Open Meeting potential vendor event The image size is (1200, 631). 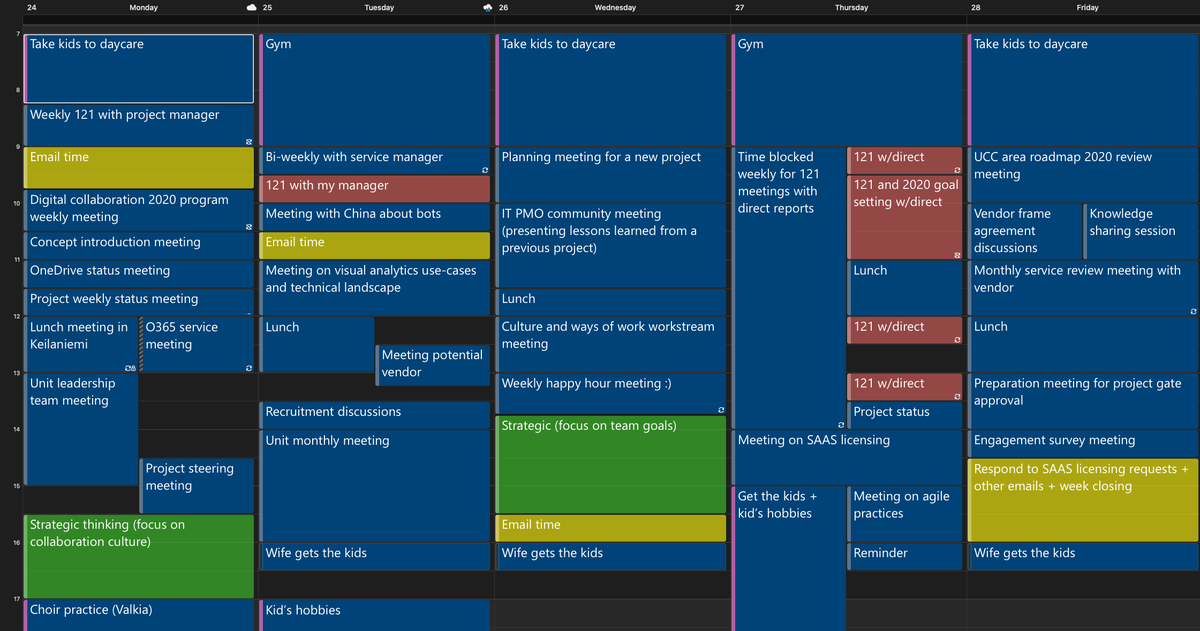pos(433,365)
